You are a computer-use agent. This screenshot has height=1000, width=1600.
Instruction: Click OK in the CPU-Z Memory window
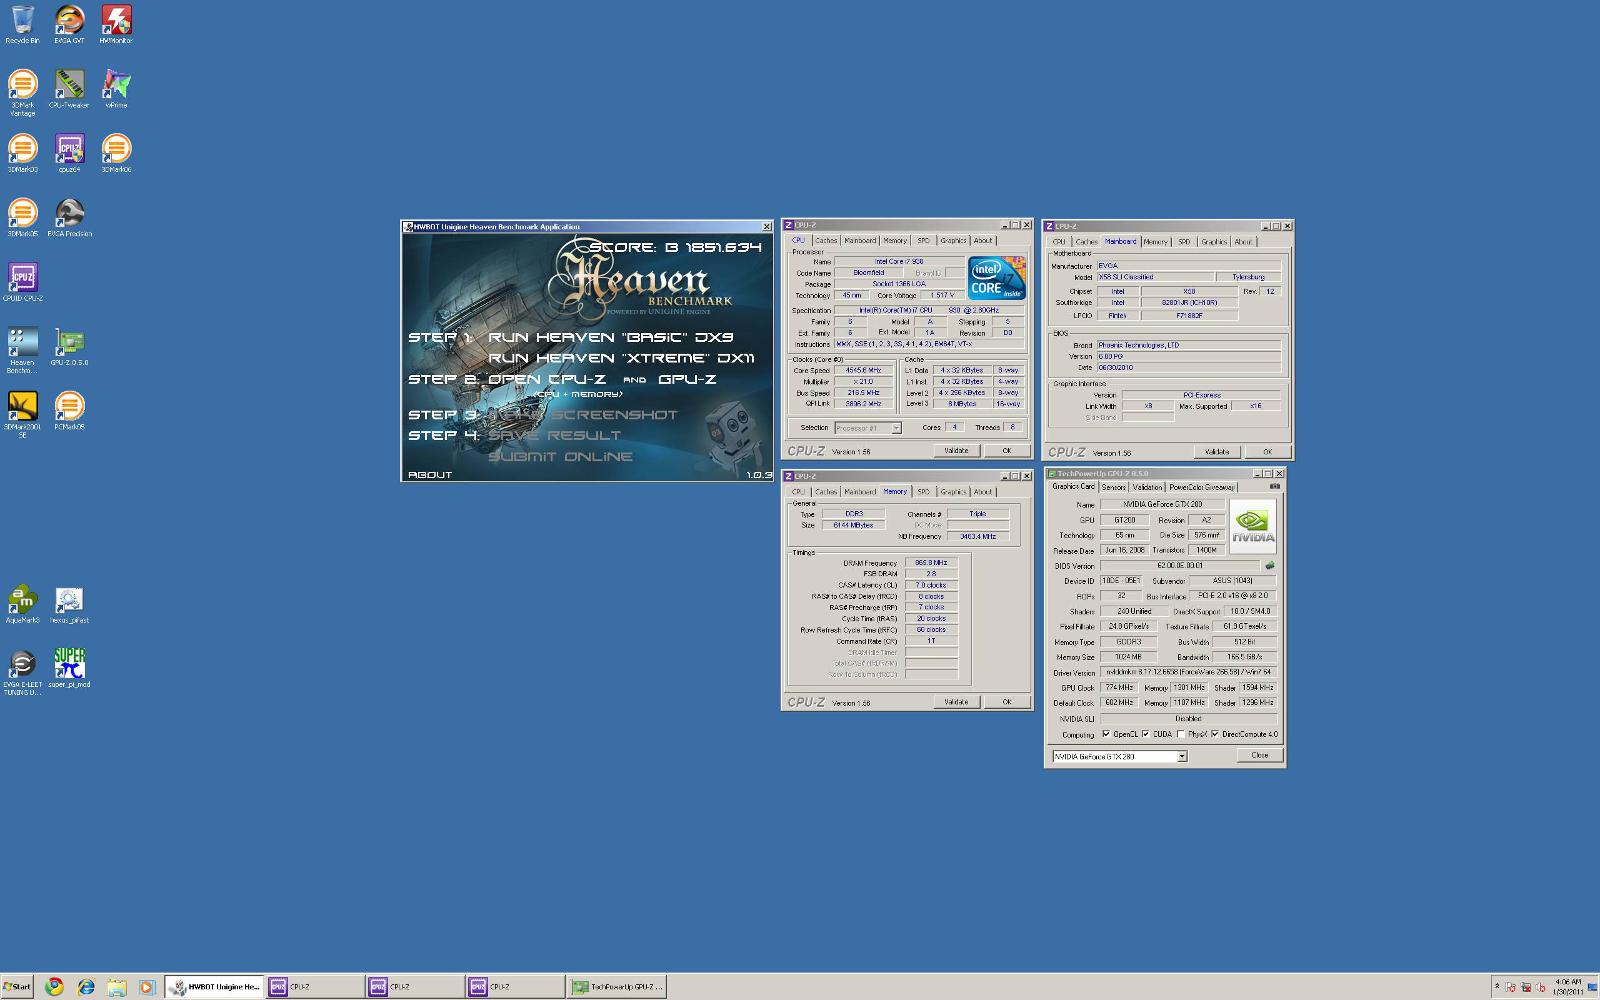(x=1006, y=701)
